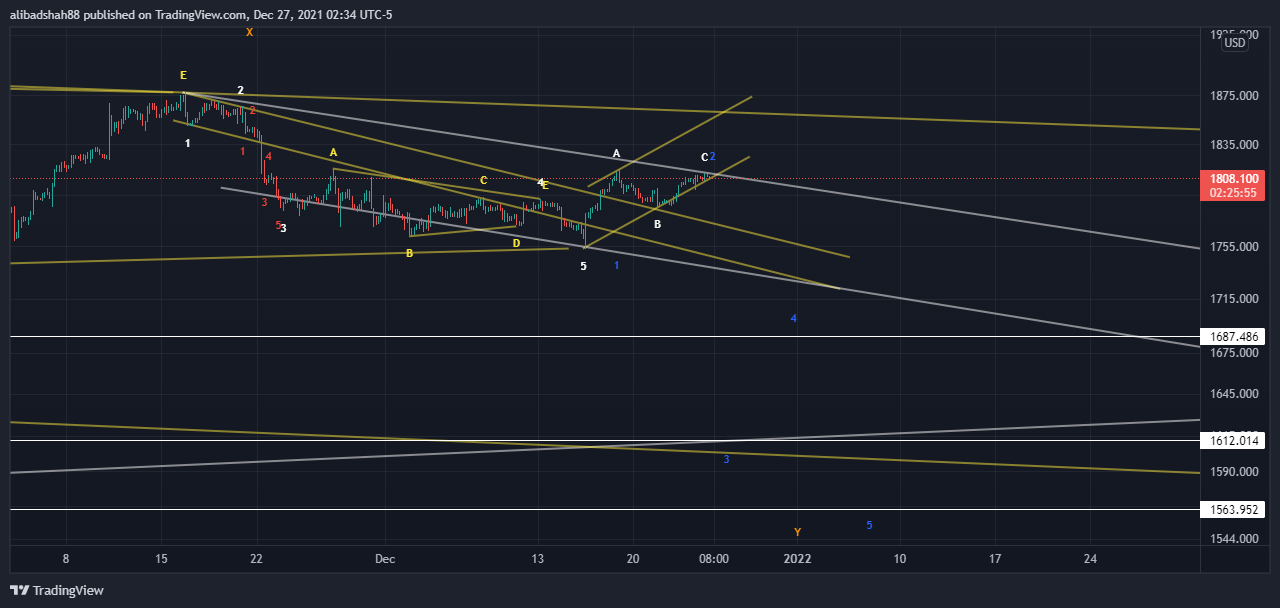Click the 1590.000 price axis label
Screen dimensions: 1280x608
click(1233, 472)
